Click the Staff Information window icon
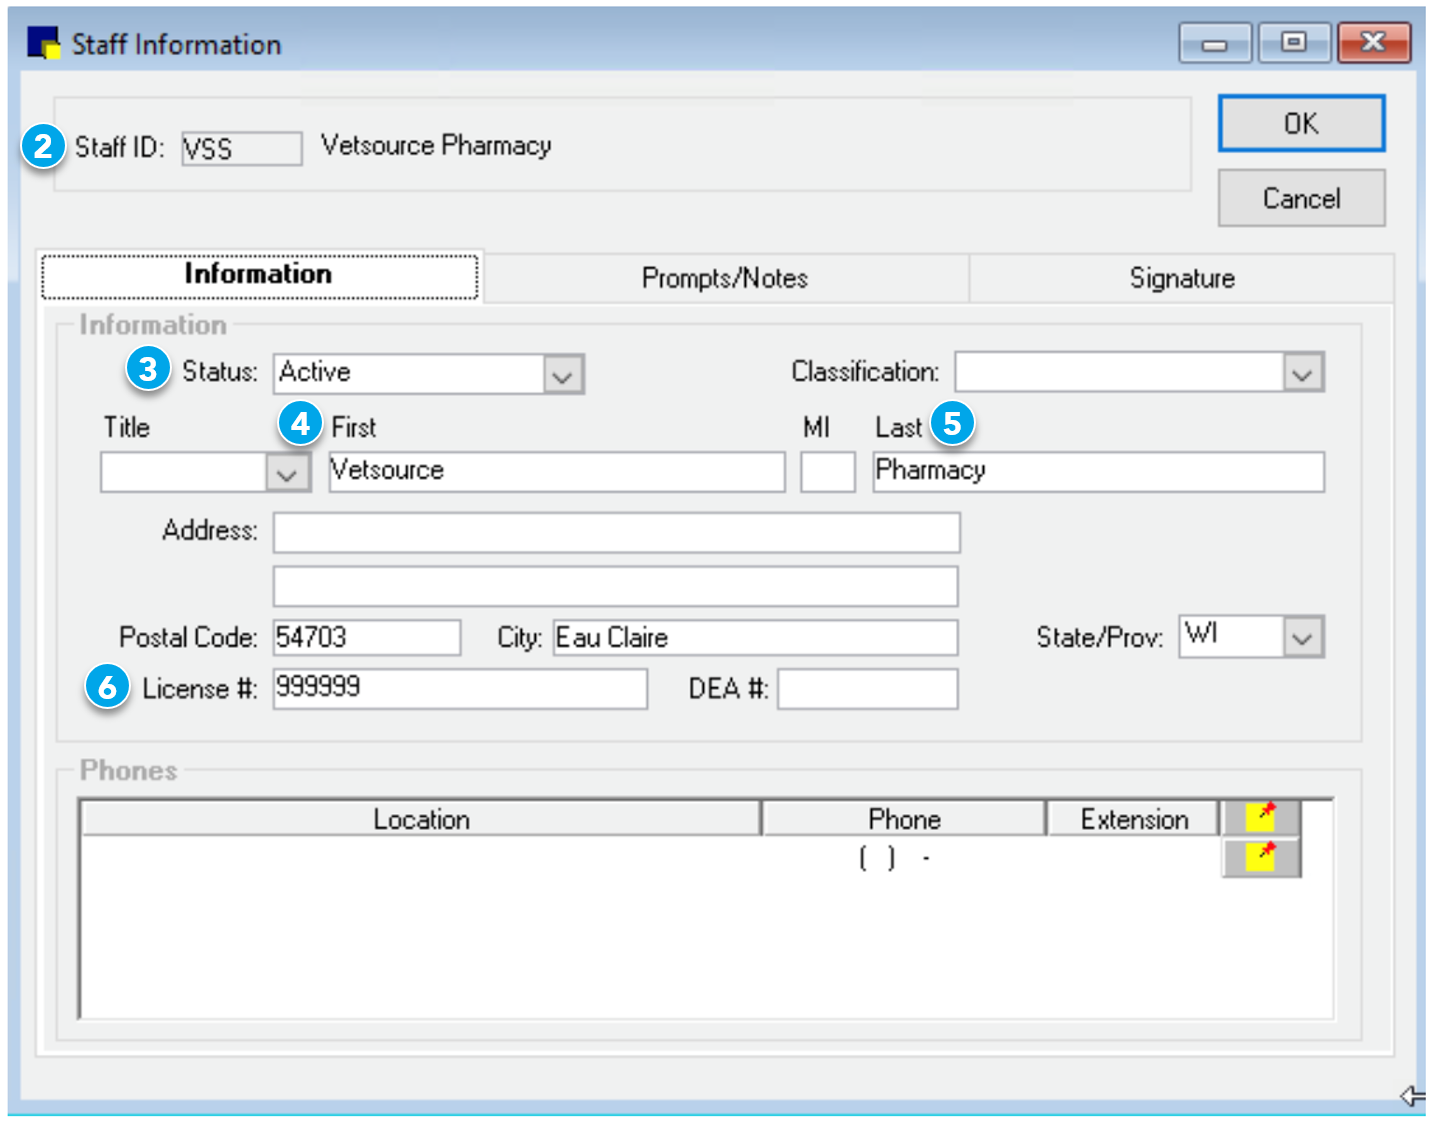This screenshot has width=1436, height=1125. pos(44,43)
